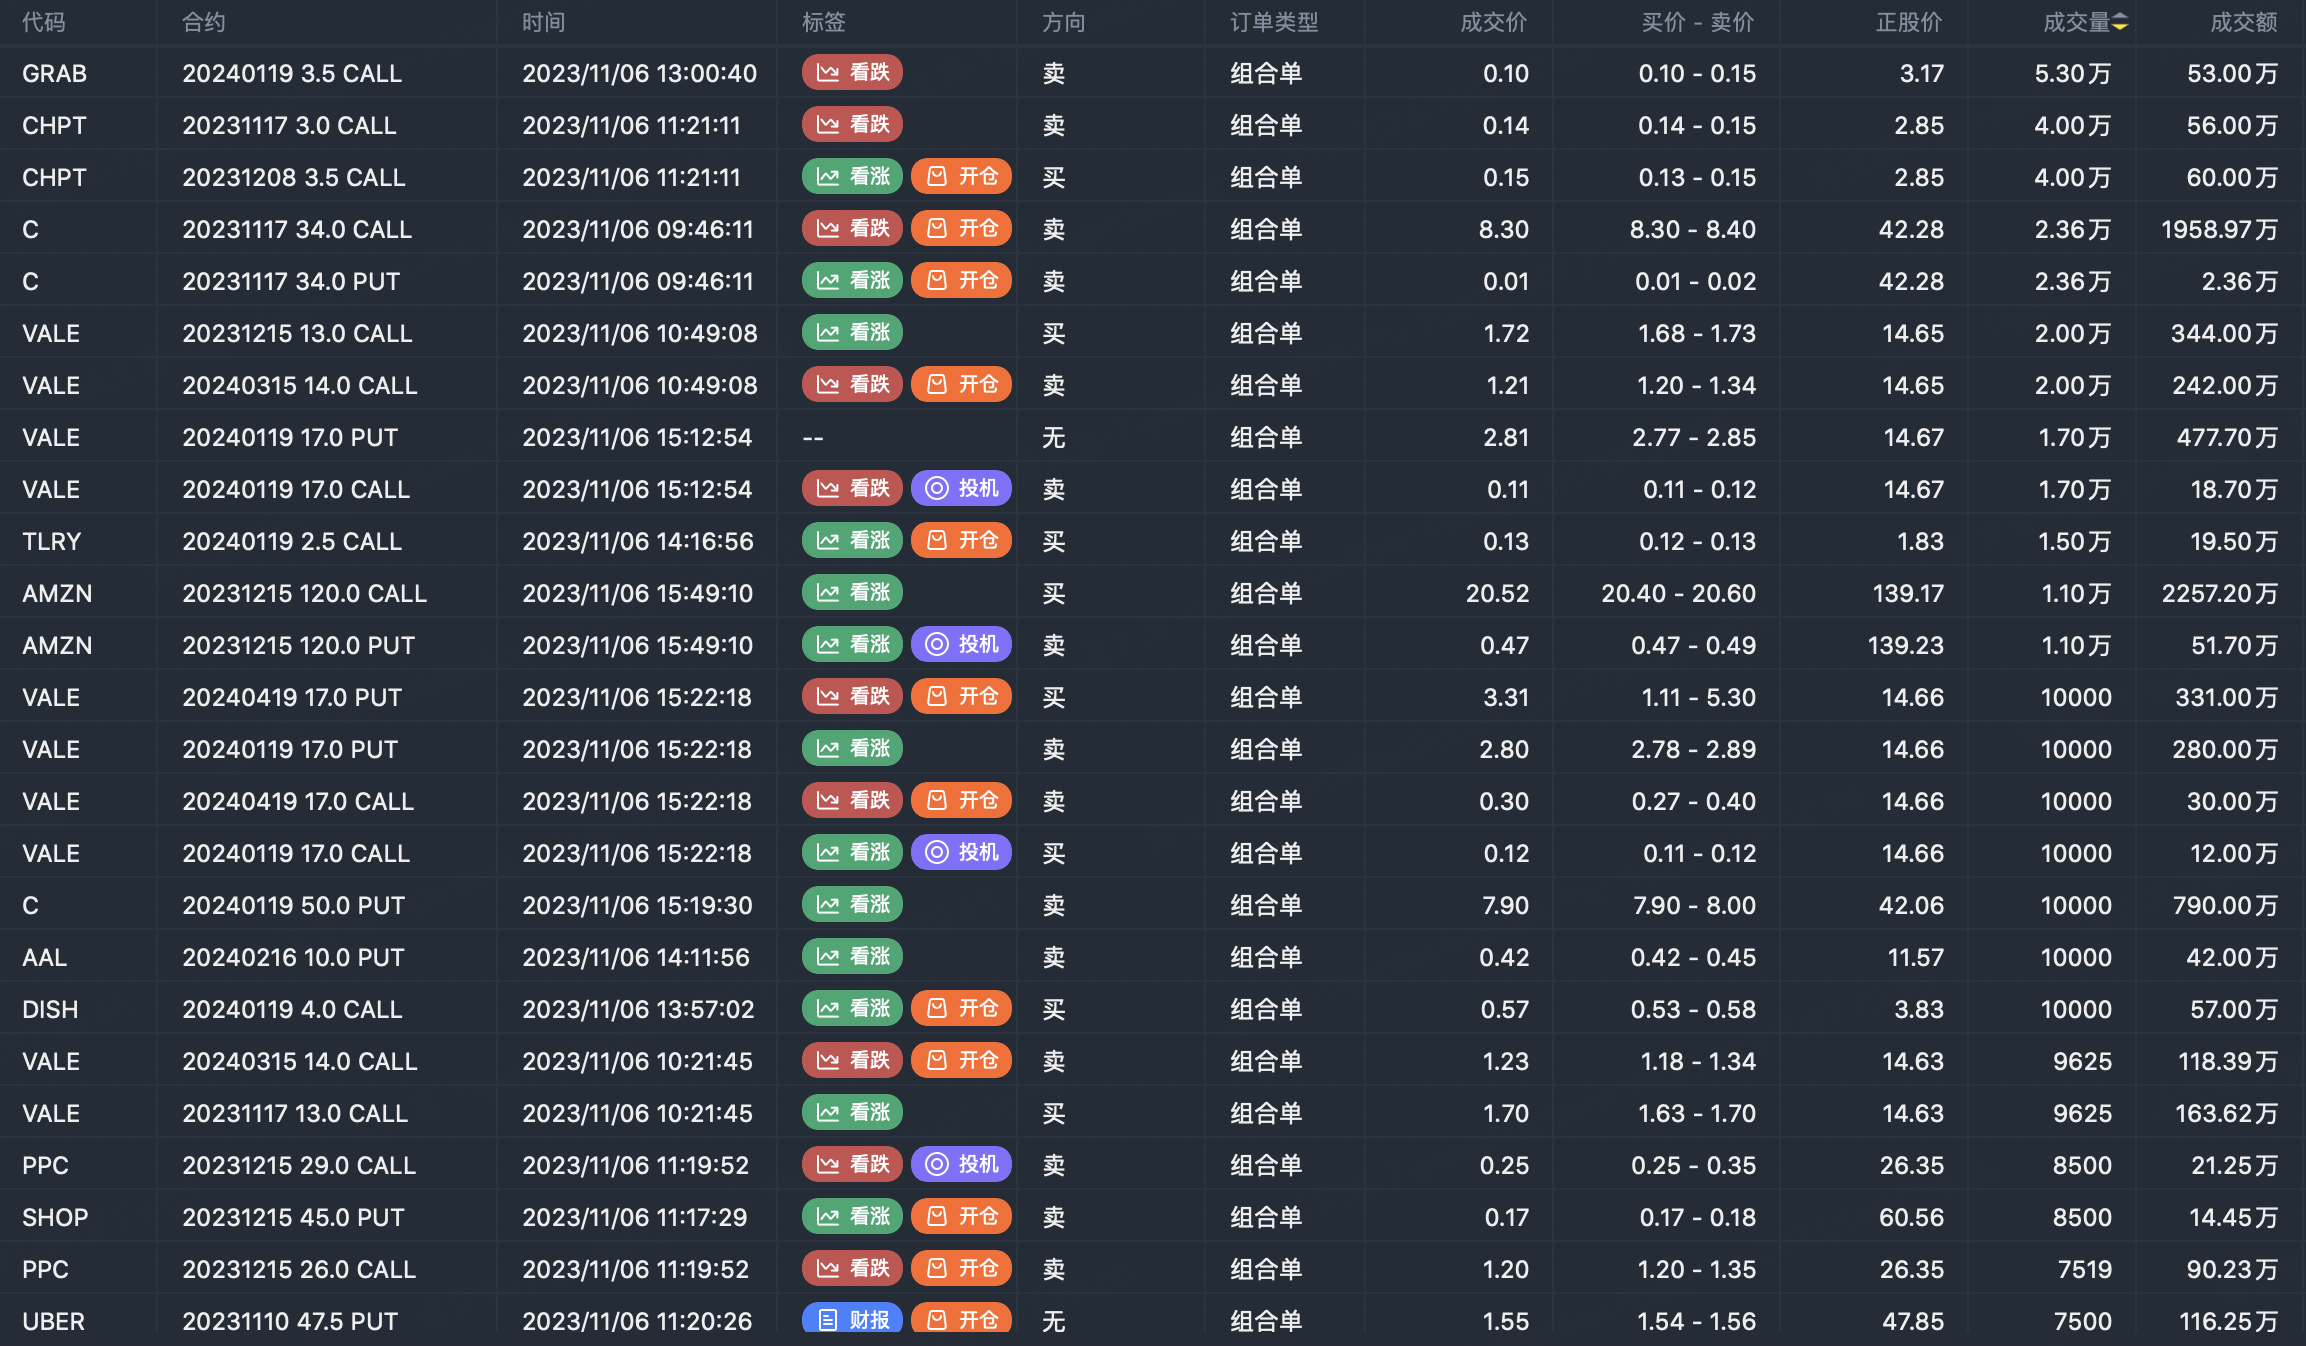This screenshot has width=2306, height=1346.
Task: Click 看跌 tag on VALE row timed 10:21:45
Action: [853, 1060]
